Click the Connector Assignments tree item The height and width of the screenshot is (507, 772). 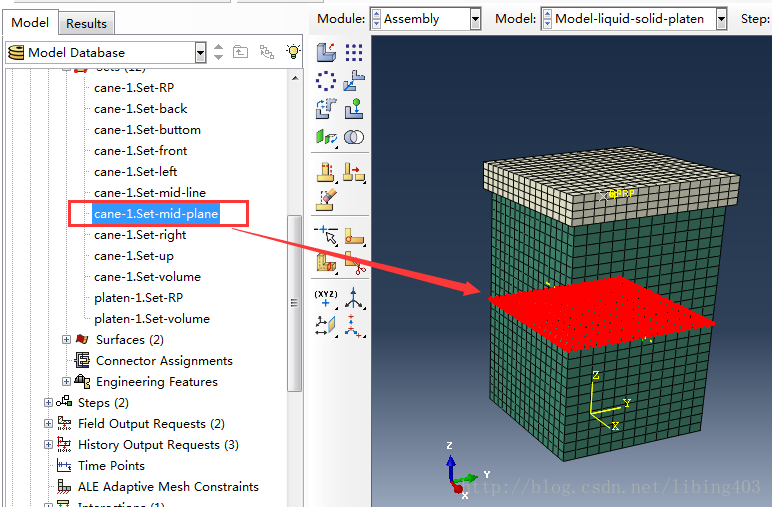tap(164, 361)
